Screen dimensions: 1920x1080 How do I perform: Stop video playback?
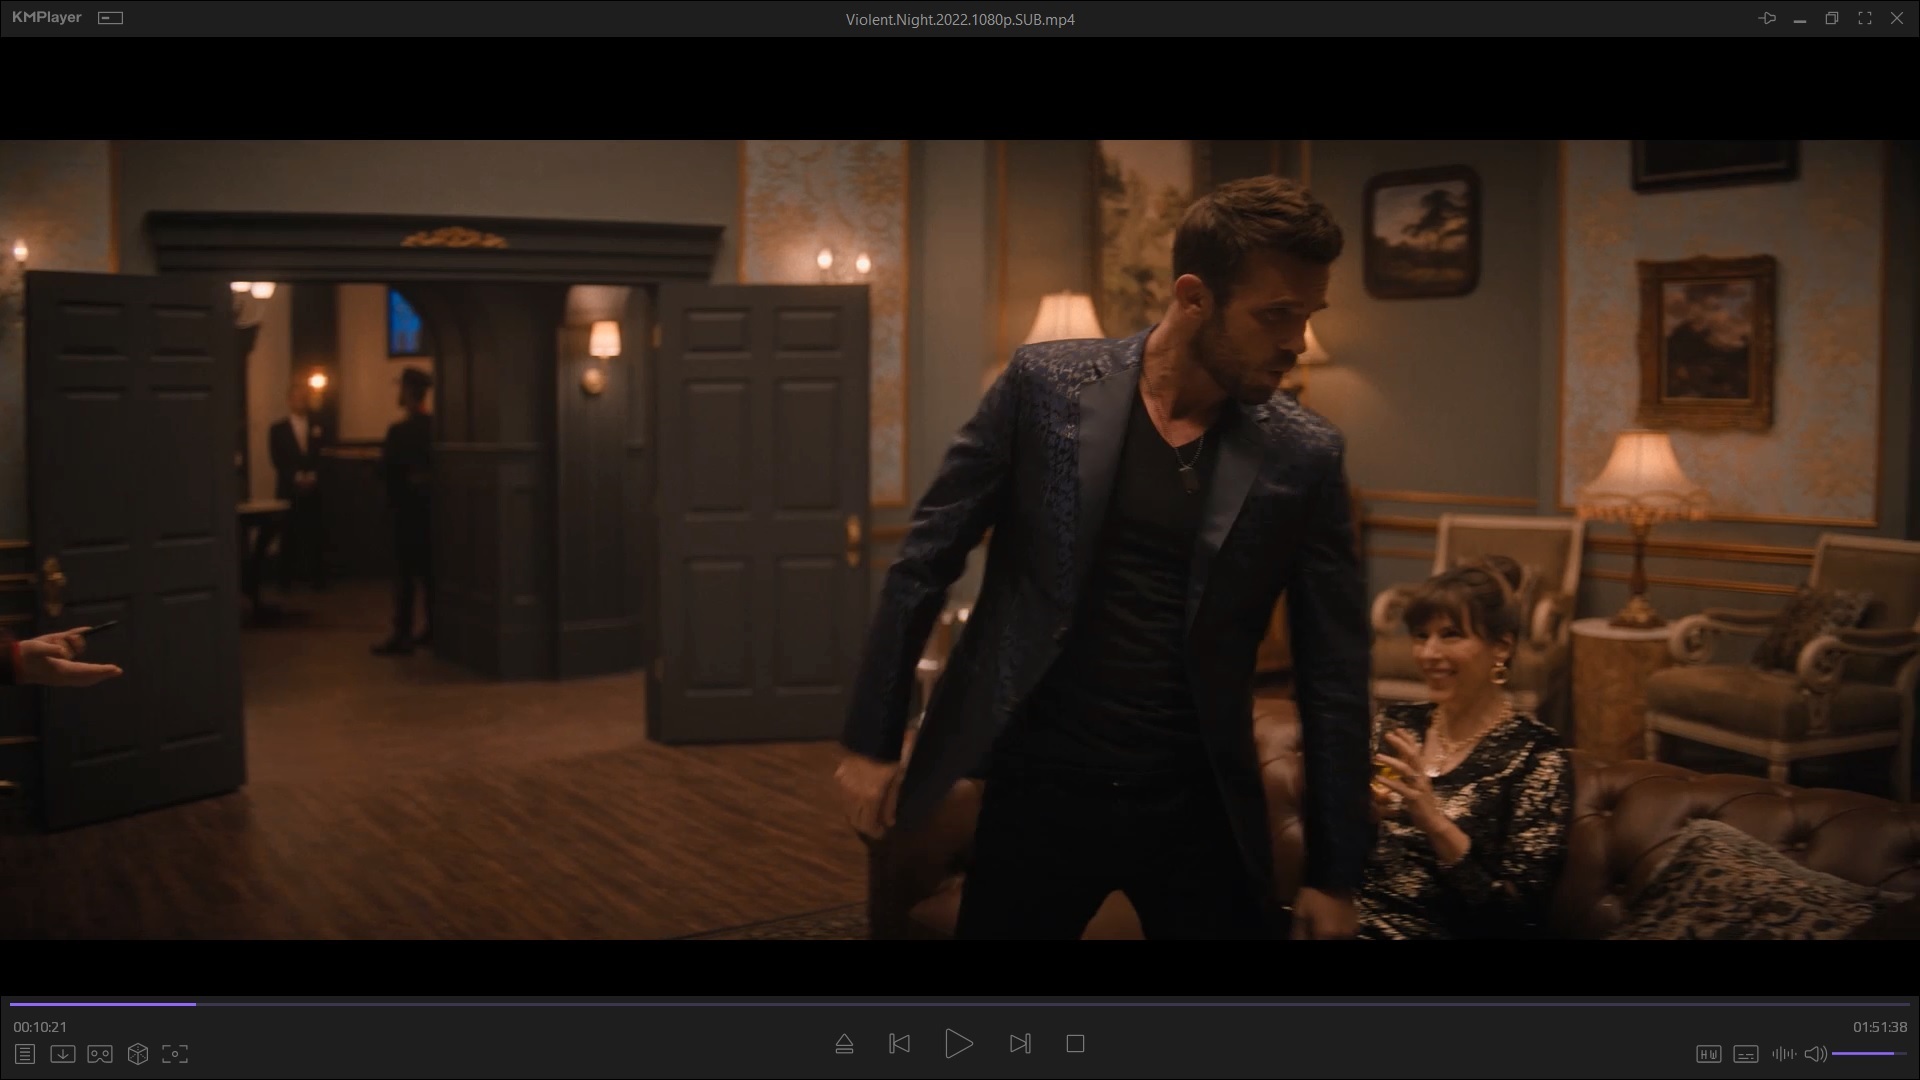tap(1075, 1044)
